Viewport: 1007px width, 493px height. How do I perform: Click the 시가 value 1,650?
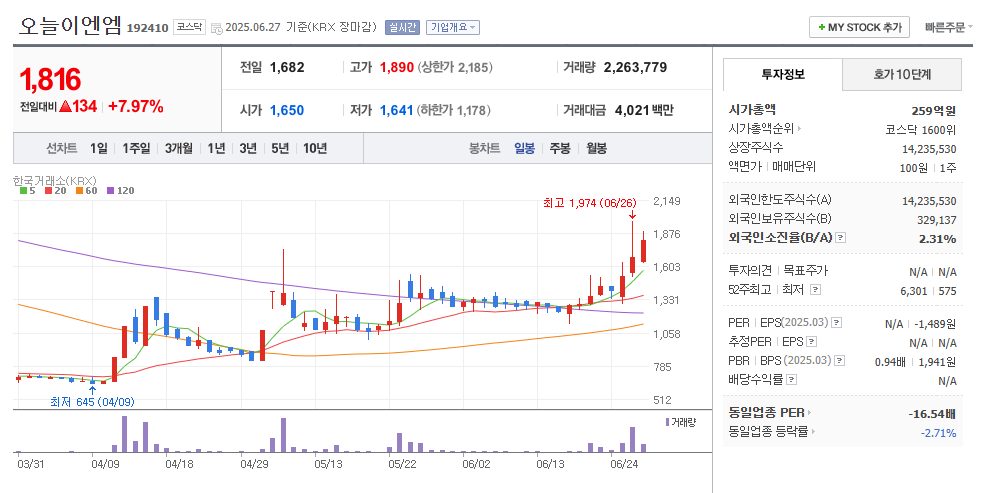pyautogui.click(x=287, y=110)
